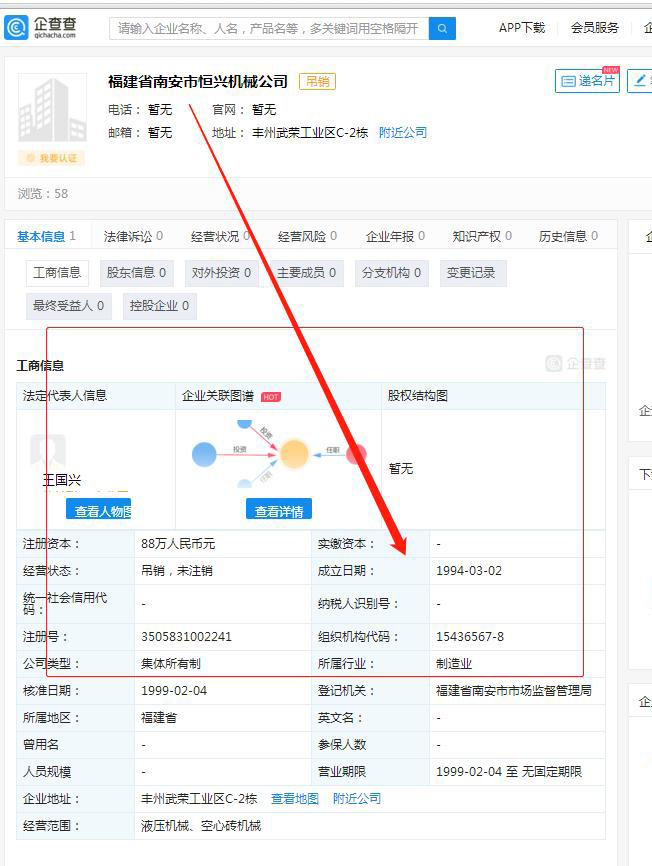Open the APP下载 menu item
This screenshot has height=866, width=652.
[x=522, y=28]
